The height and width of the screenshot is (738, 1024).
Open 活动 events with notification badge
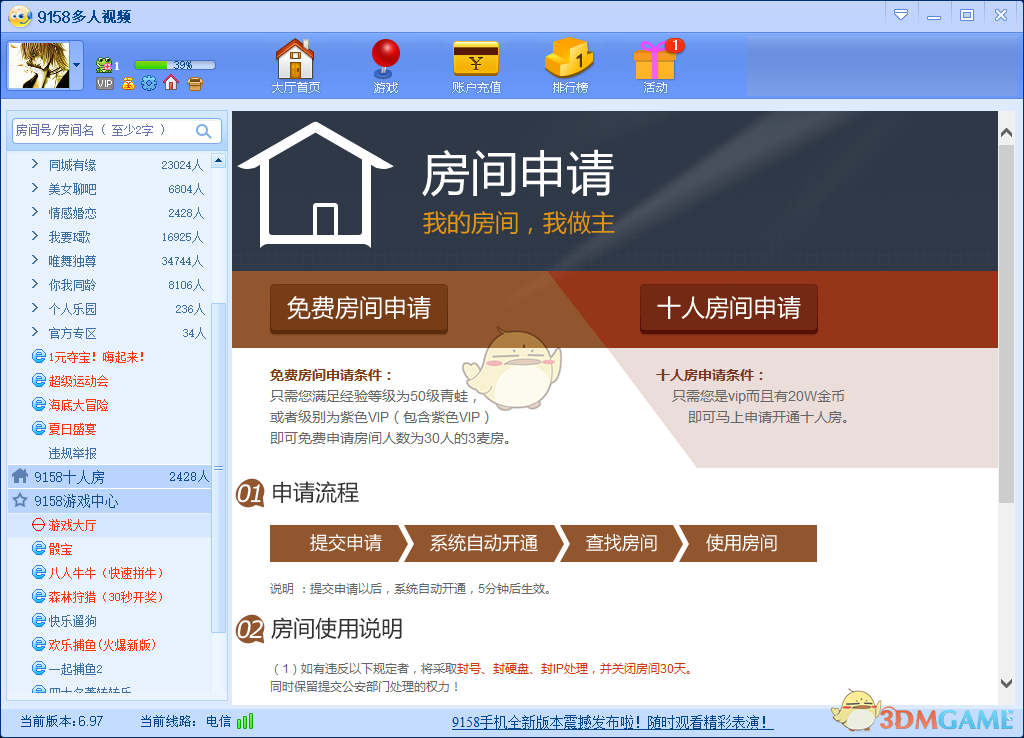[x=653, y=64]
